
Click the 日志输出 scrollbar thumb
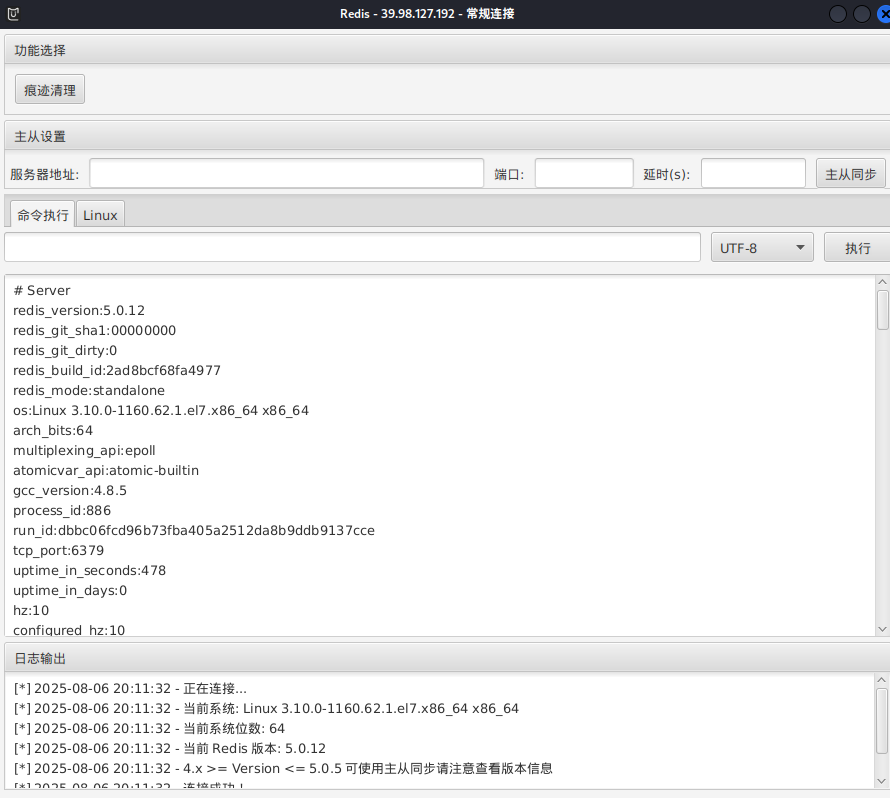coord(881,721)
